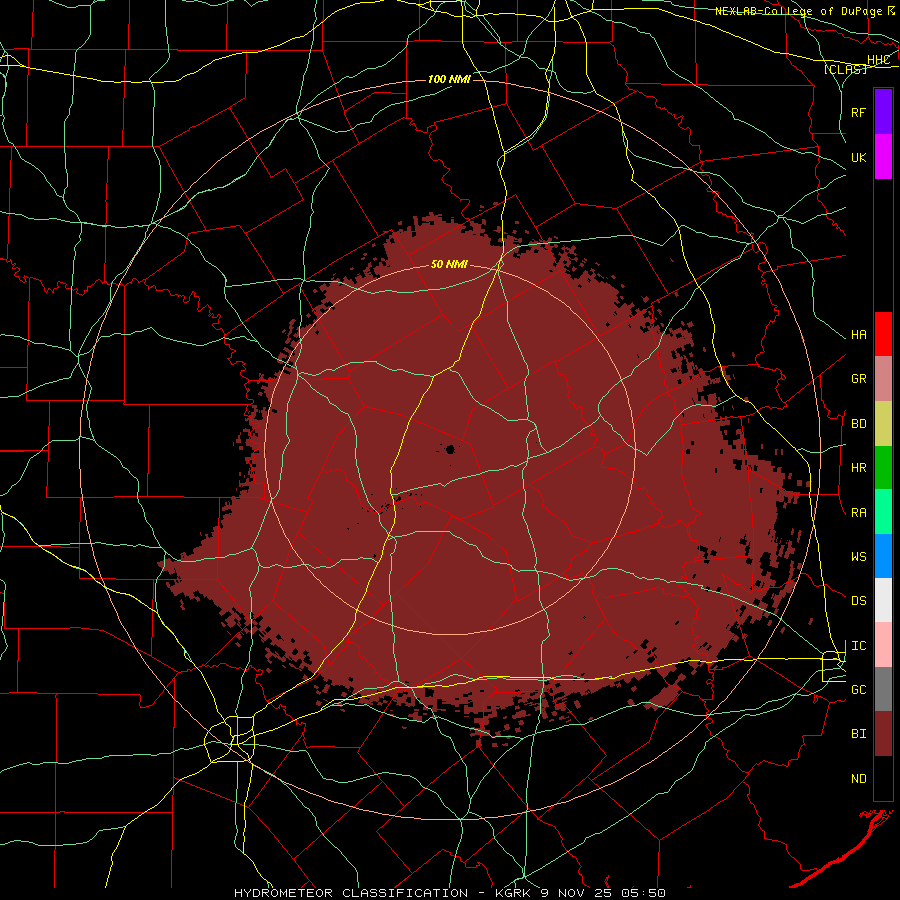Viewport: 900px width, 900px height.
Task: Click the UK legend label
Action: point(858,157)
